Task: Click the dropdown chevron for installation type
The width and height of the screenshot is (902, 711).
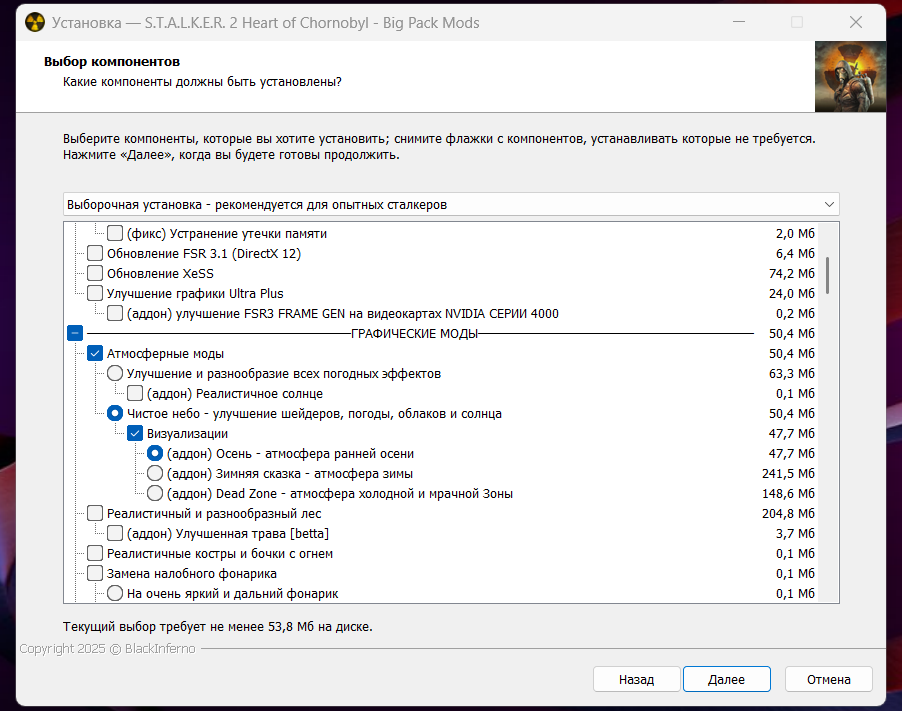Action: pos(829,205)
